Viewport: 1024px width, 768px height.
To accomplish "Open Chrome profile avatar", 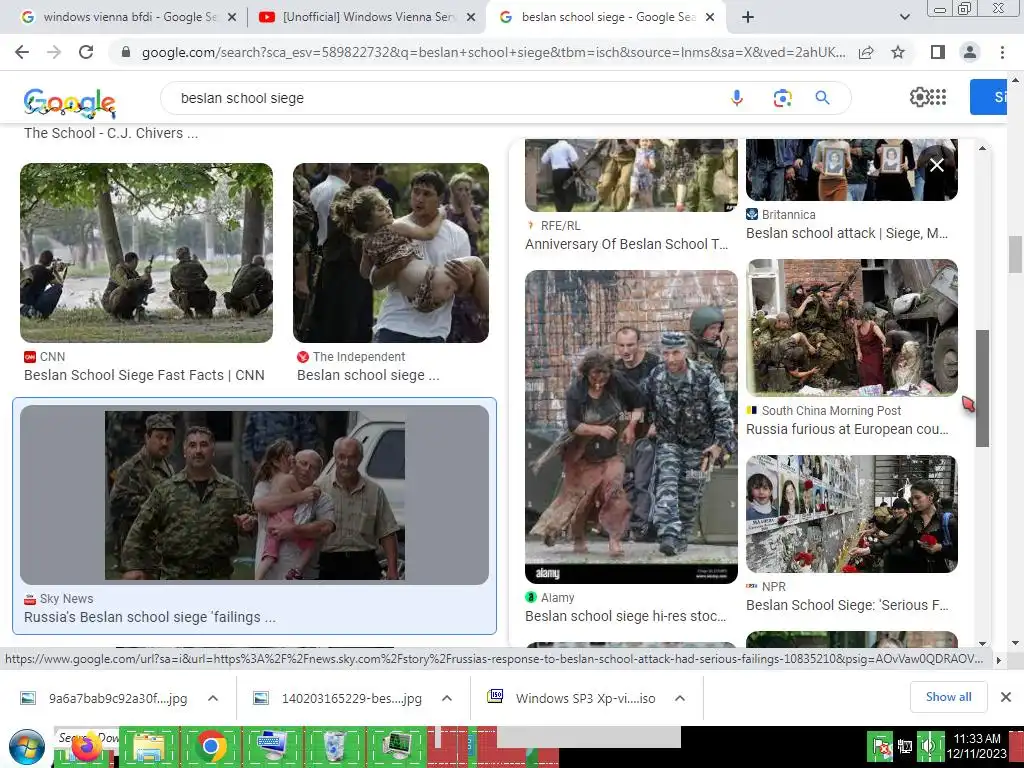I will (x=970, y=52).
